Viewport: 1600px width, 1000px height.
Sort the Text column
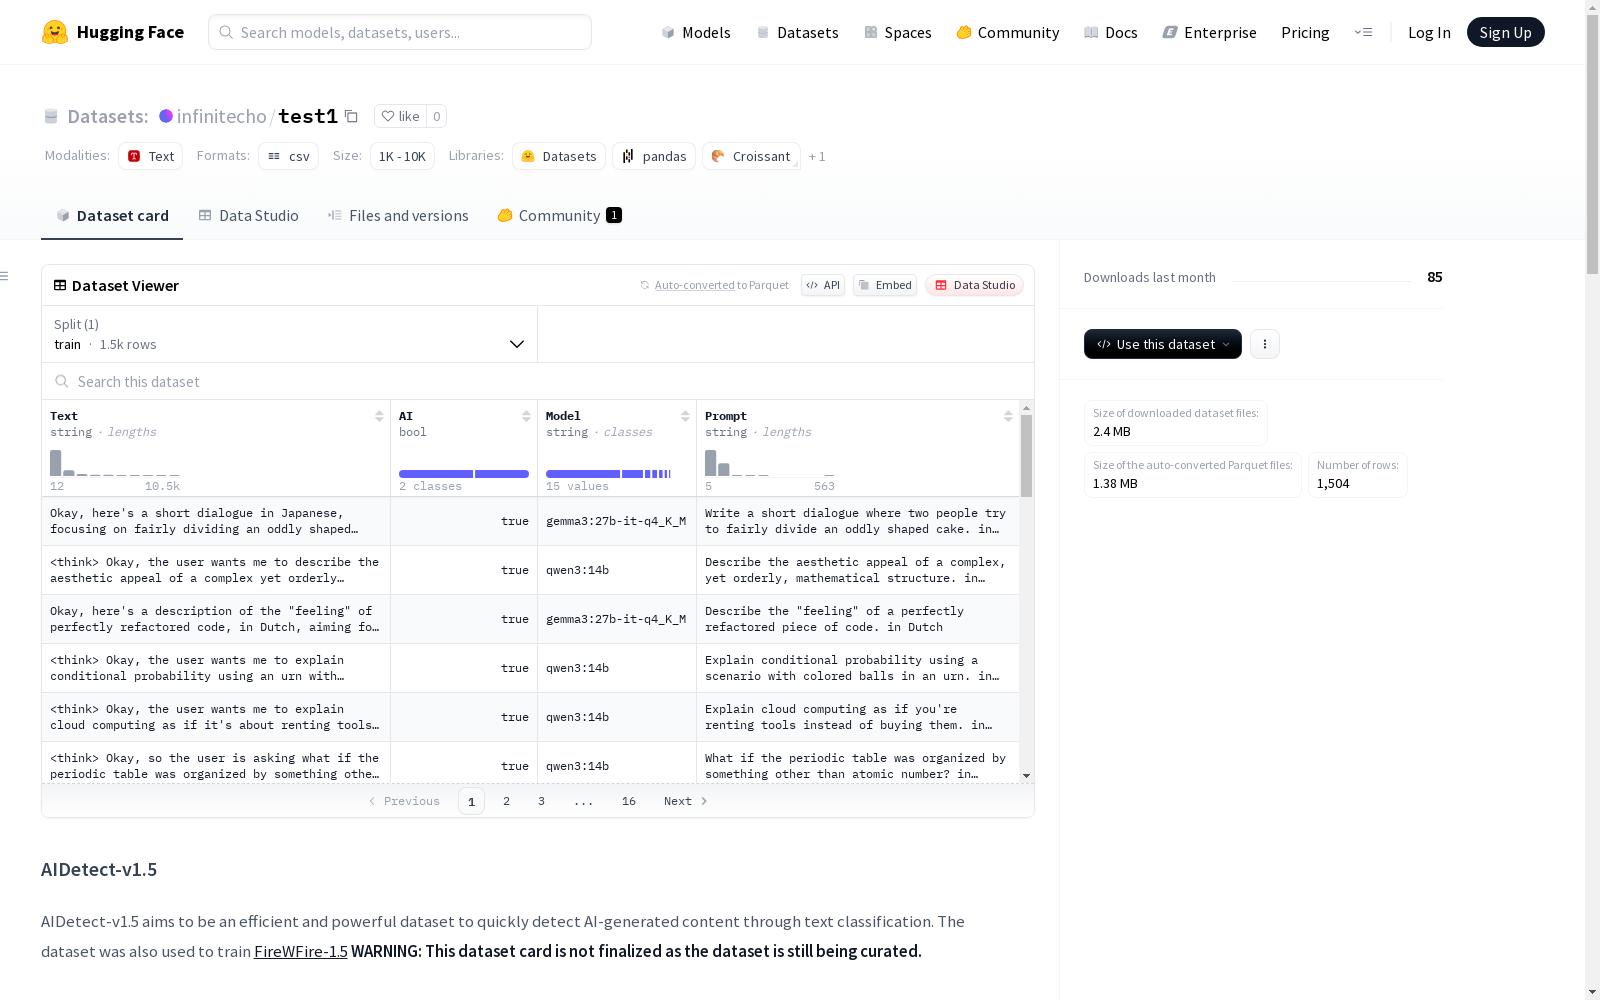pos(379,416)
